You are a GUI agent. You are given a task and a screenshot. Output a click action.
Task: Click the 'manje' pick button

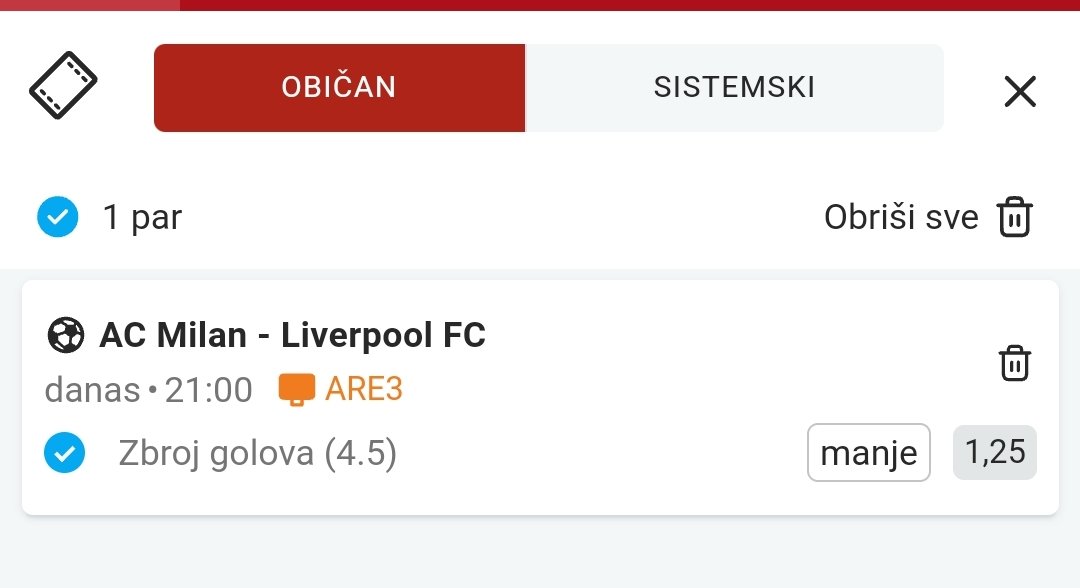(x=869, y=452)
